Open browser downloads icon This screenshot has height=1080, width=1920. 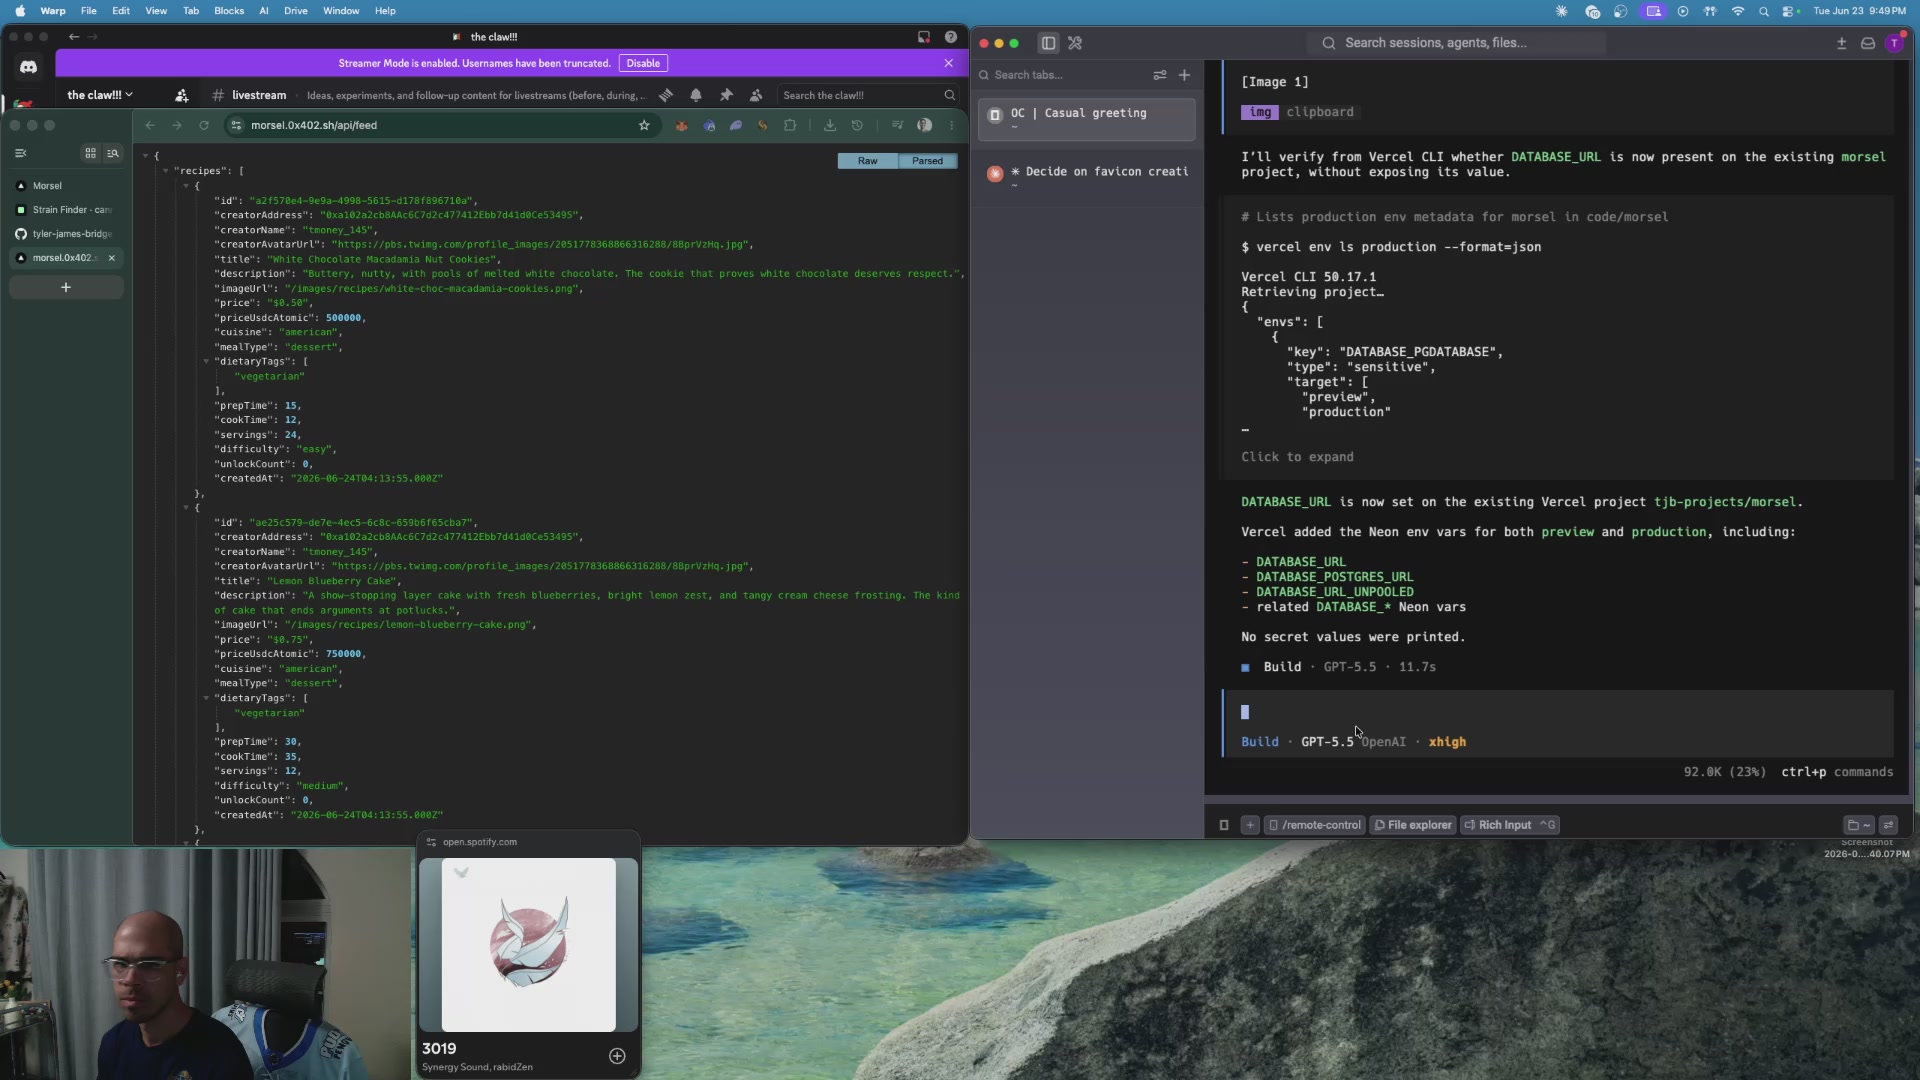point(830,125)
